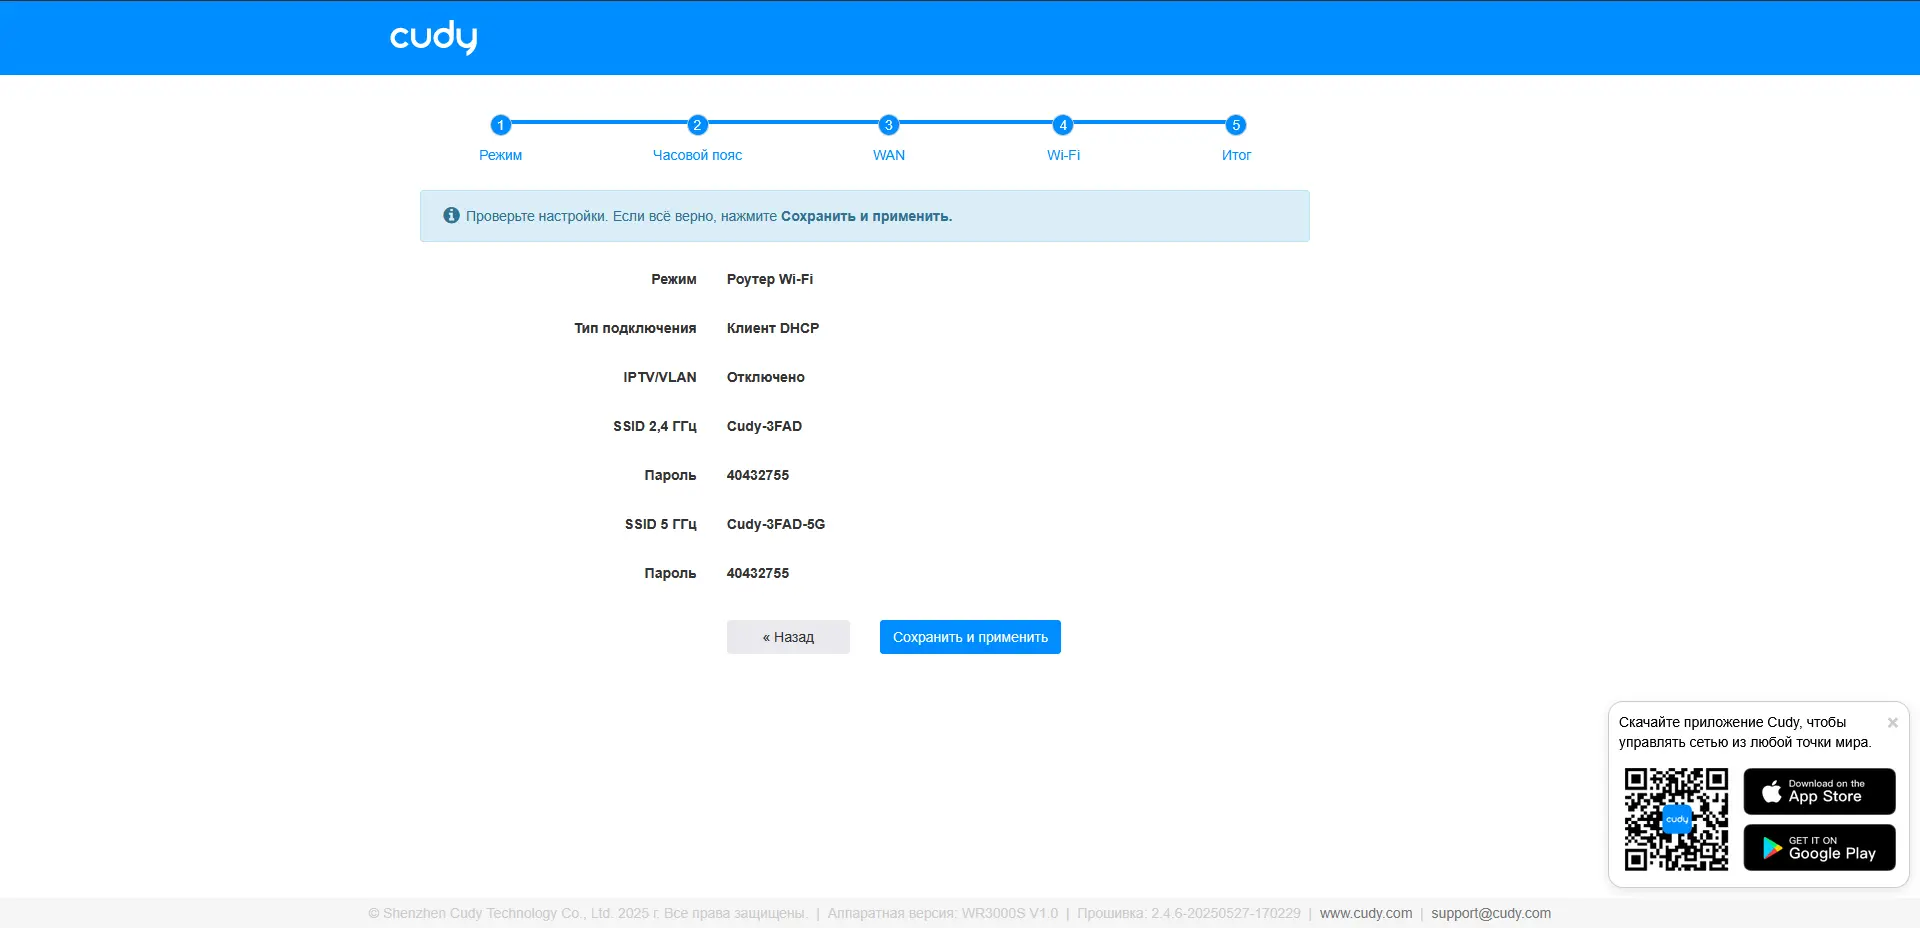Close the Cudy app download popup

1892,722
